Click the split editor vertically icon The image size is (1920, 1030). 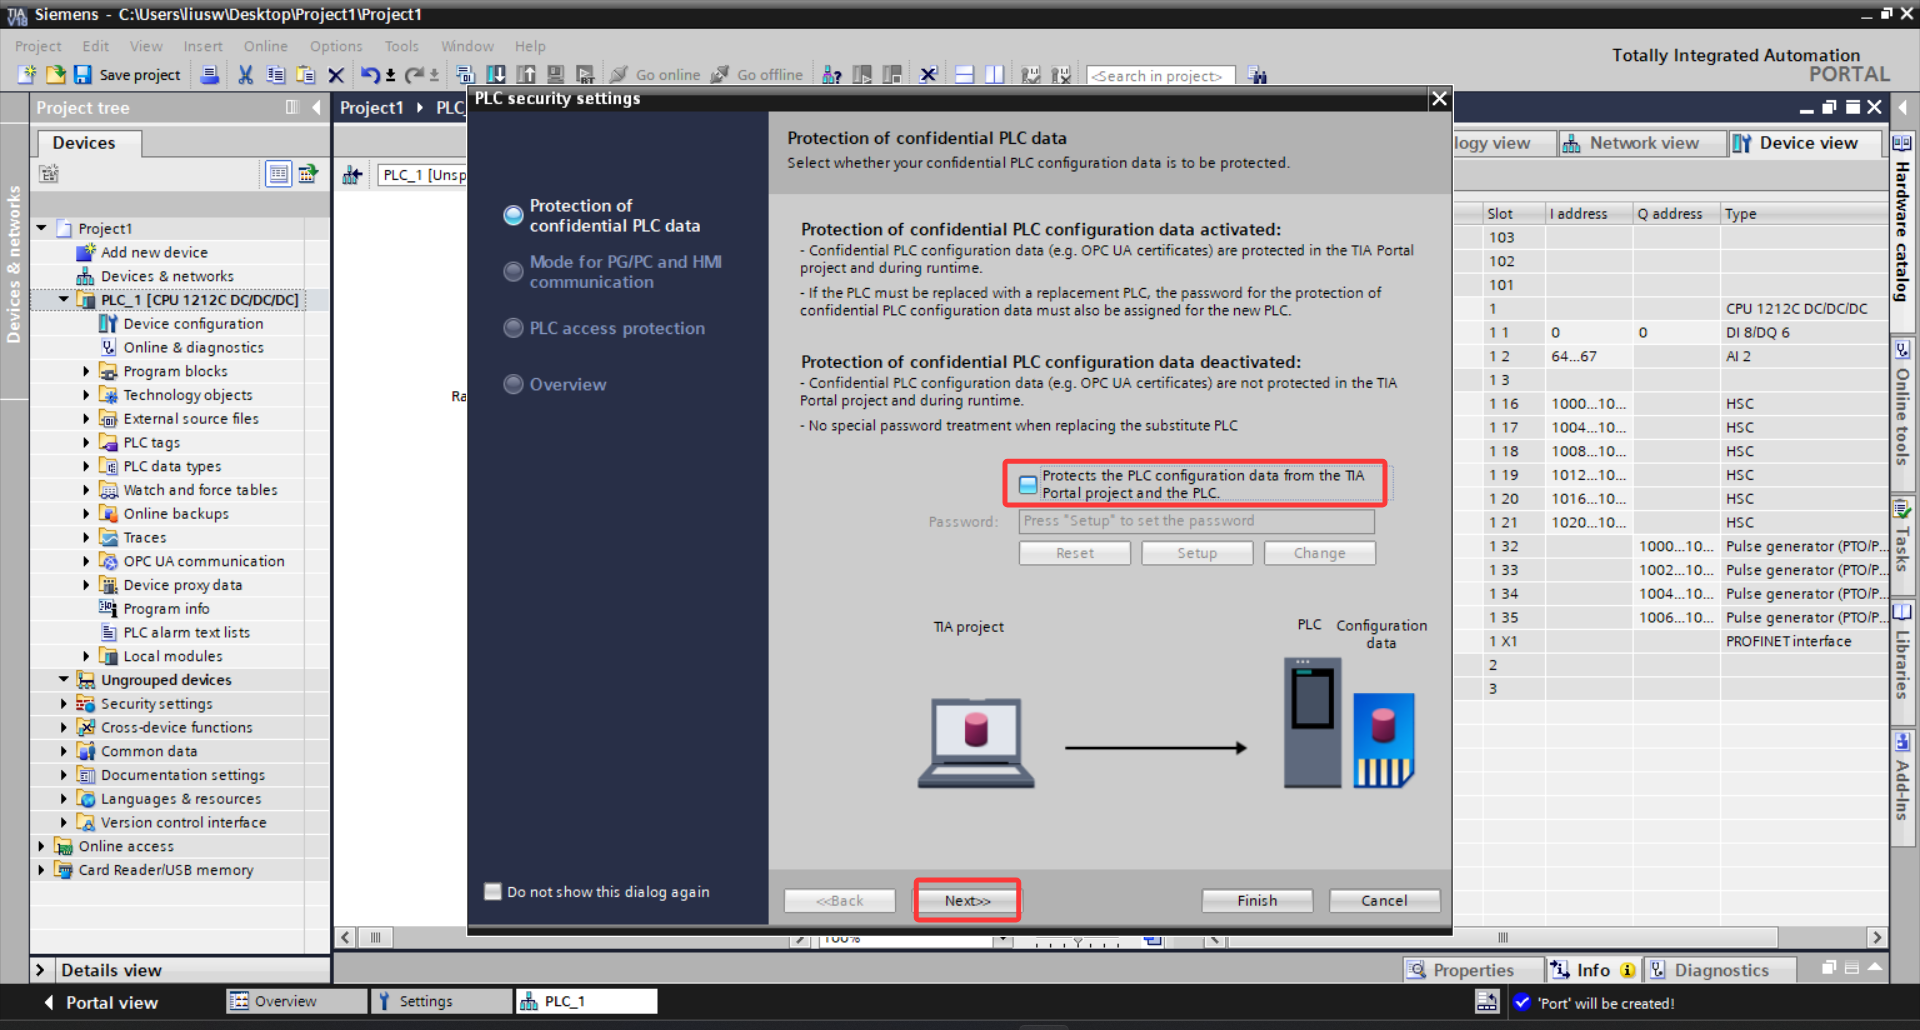995,74
